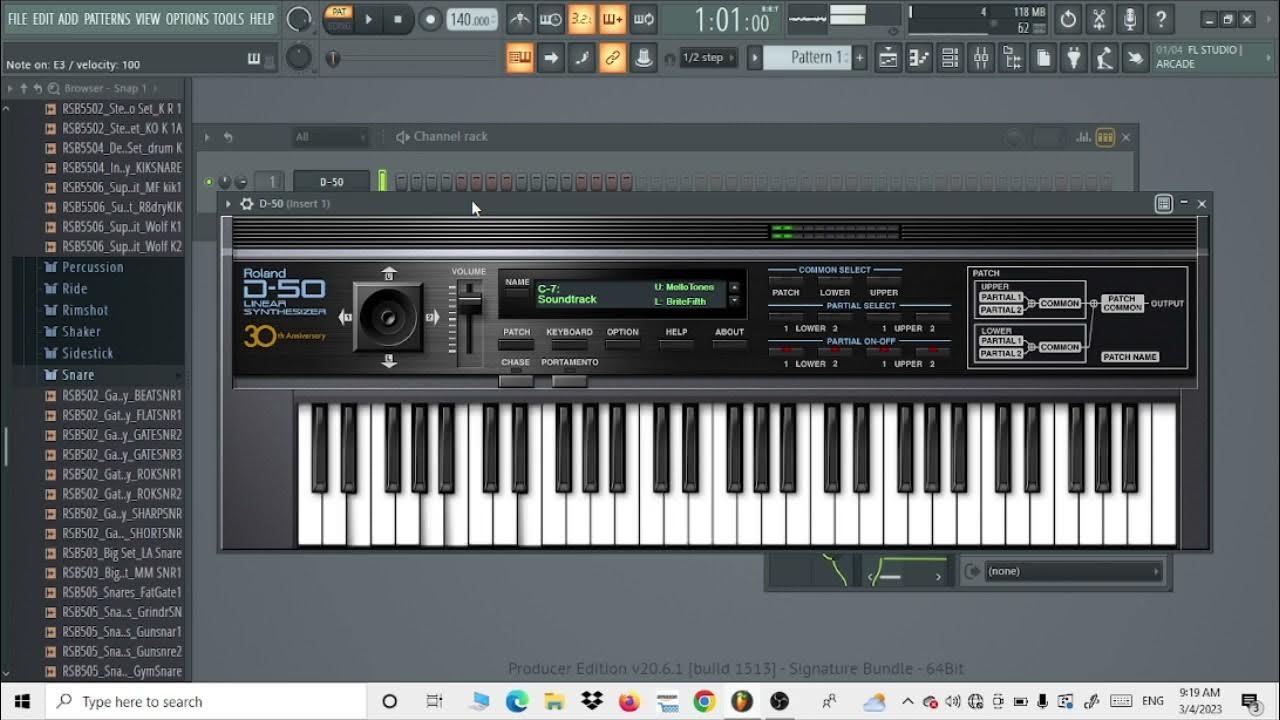
Task: Open the VIEW menu
Action: (148, 19)
